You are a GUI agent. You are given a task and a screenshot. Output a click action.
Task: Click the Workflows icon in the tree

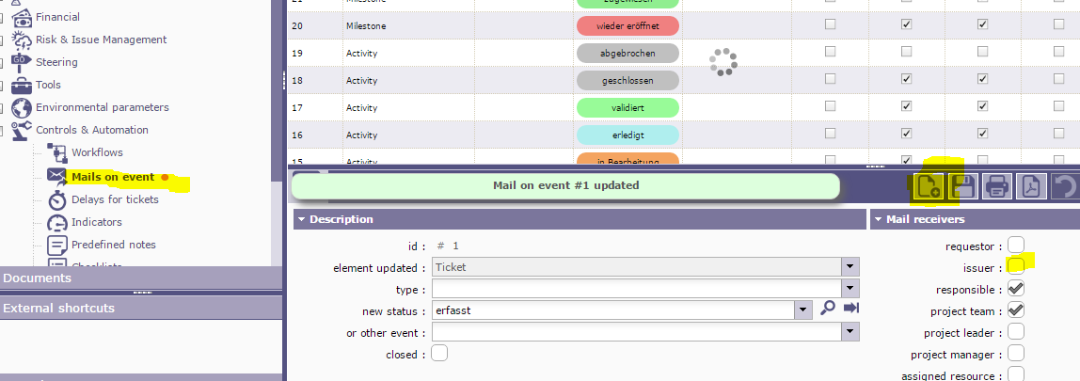pyautogui.click(x=56, y=152)
